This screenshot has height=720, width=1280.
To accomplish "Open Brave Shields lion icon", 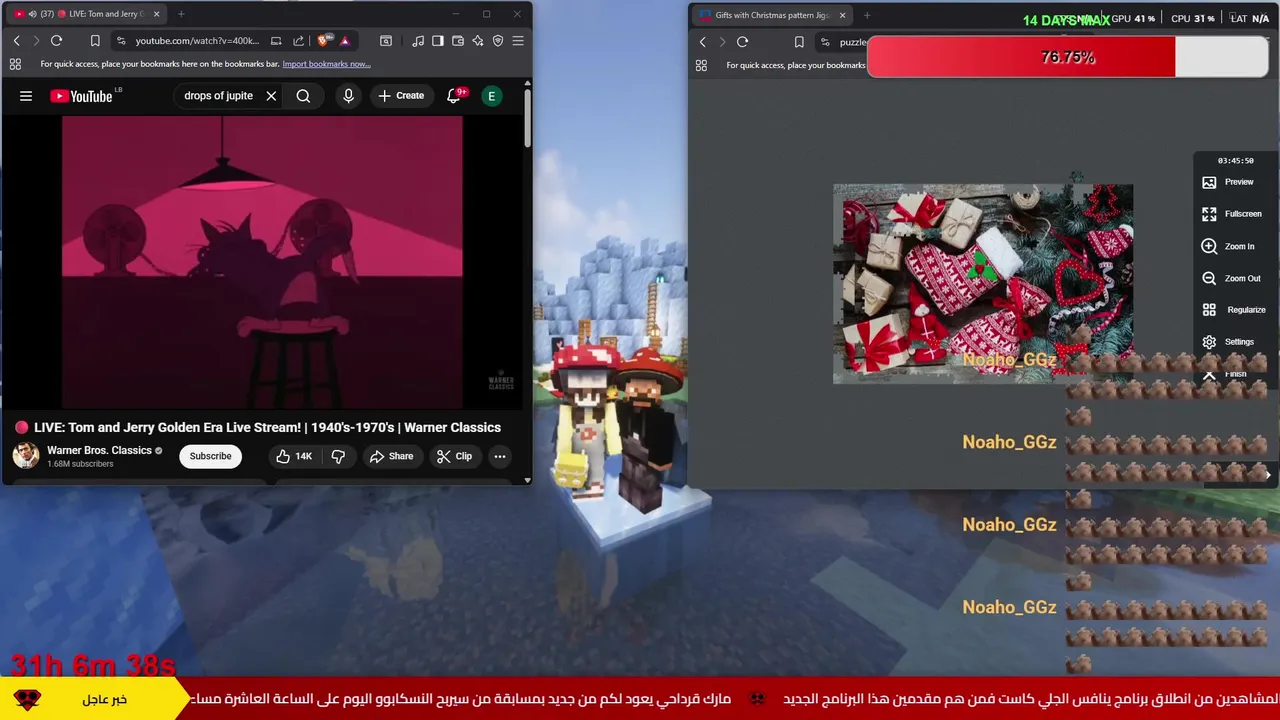I will click(x=323, y=41).
